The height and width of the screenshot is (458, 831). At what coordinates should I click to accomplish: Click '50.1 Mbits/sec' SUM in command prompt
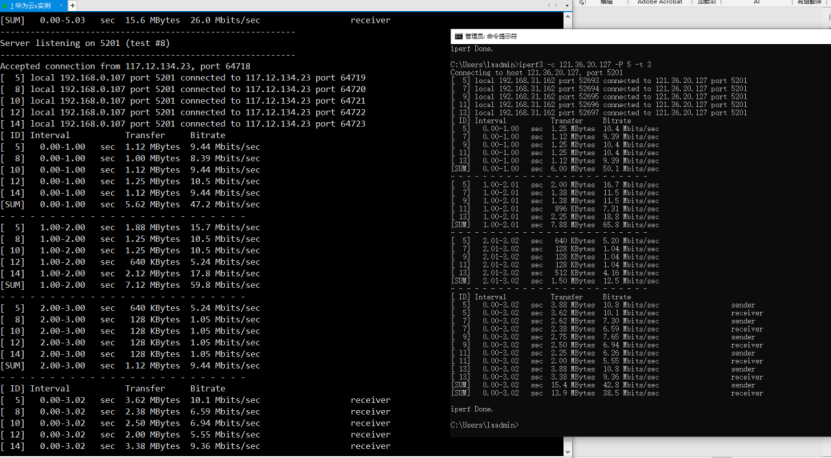(x=631, y=169)
